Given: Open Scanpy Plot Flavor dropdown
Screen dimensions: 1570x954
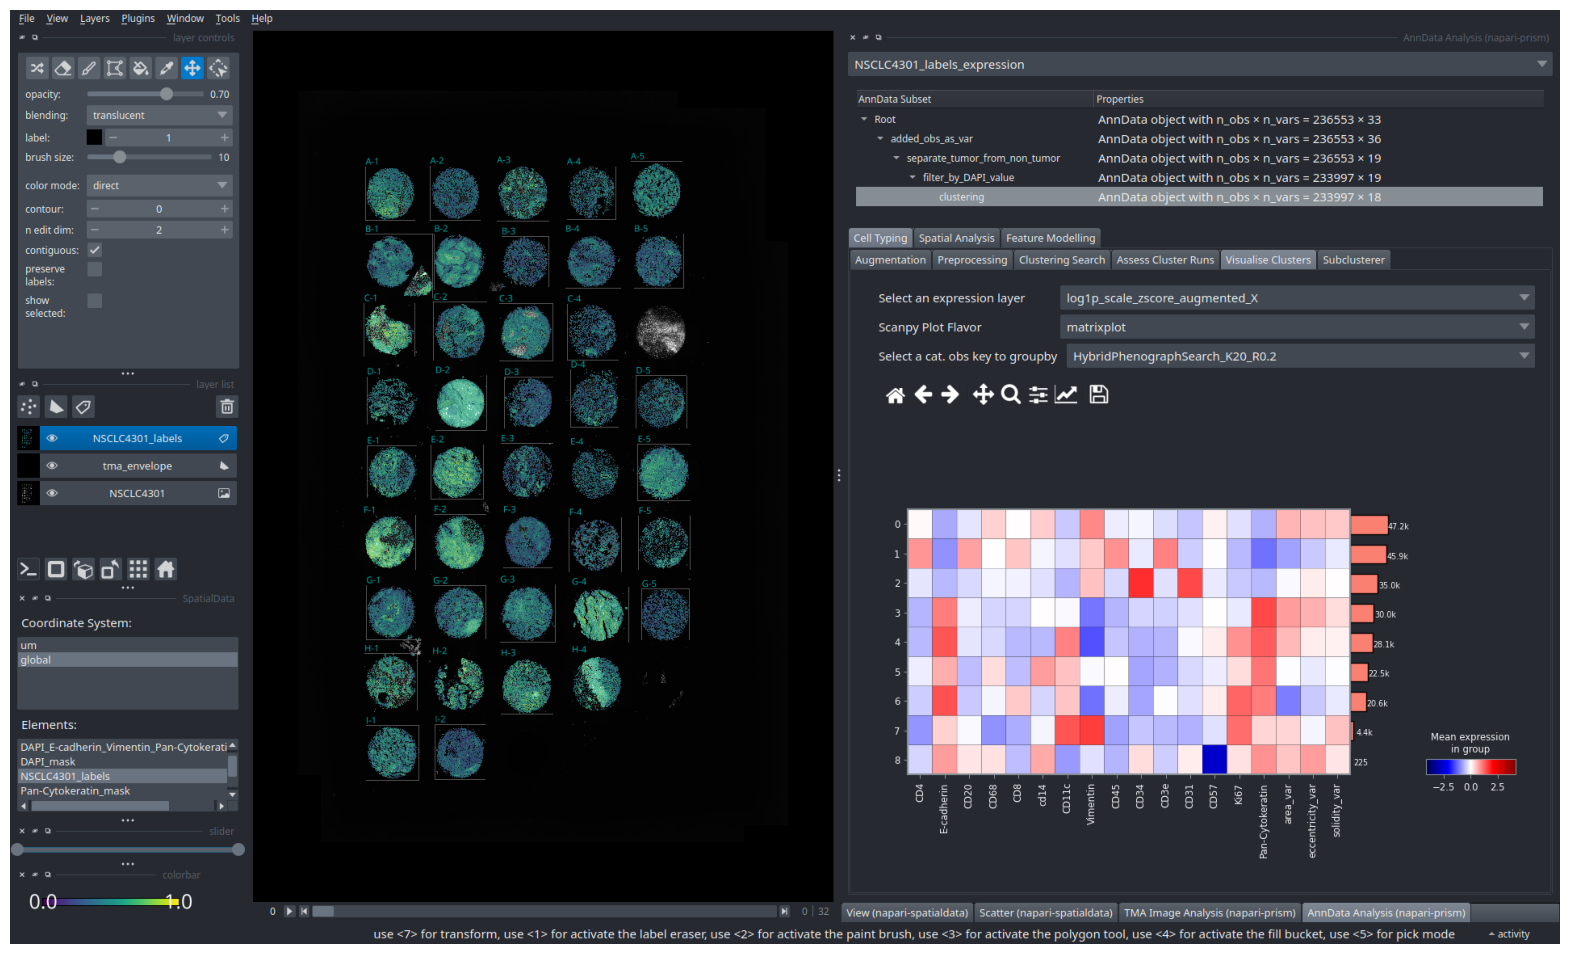Looking at the screenshot, I should click(1297, 327).
